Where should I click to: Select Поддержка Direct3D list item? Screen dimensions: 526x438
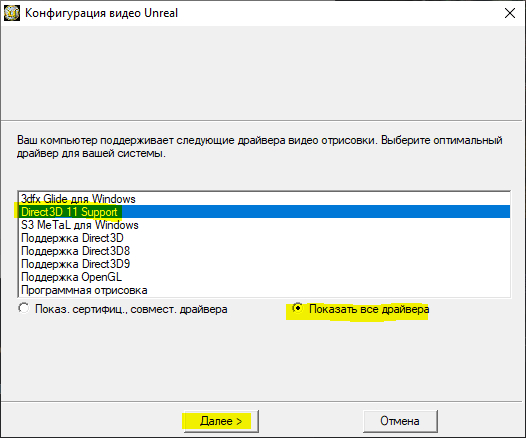pos(264,238)
